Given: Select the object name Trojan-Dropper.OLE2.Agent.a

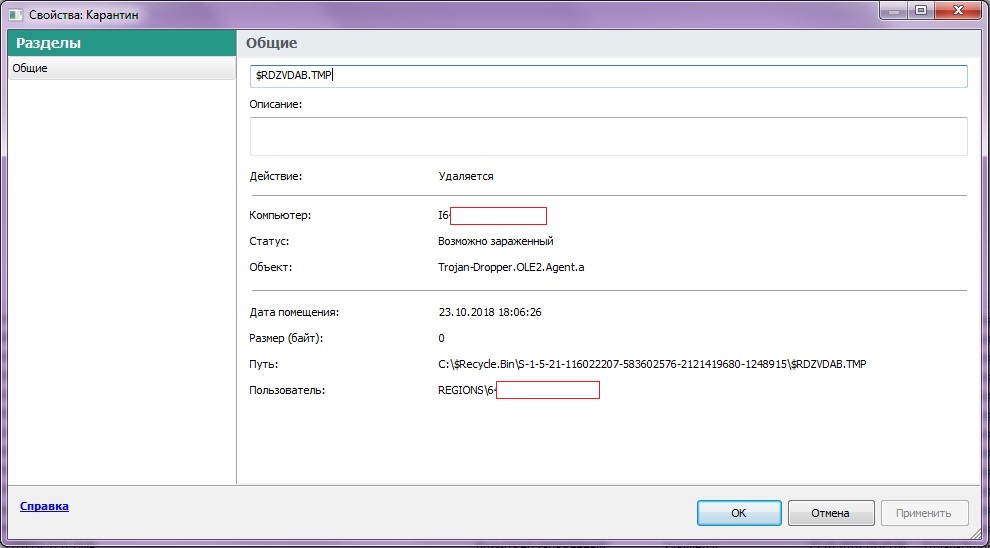Looking at the screenshot, I should [x=511, y=268].
